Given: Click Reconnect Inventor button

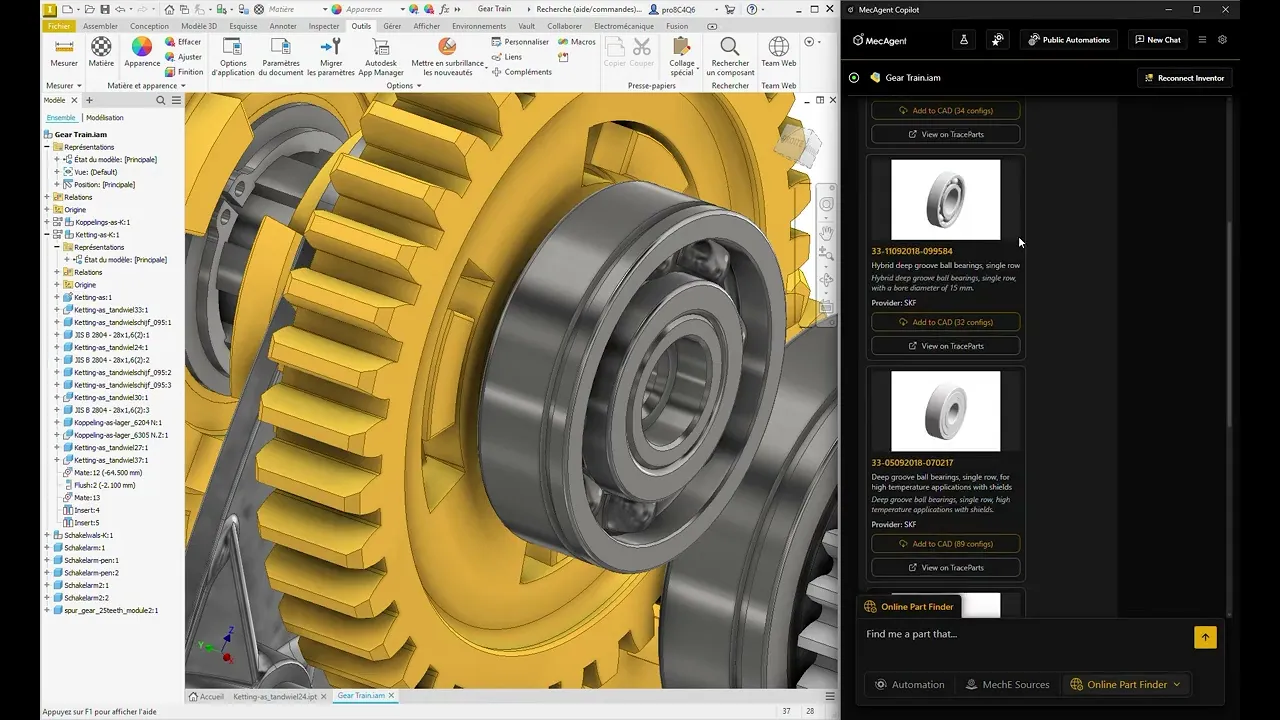Looking at the screenshot, I should coord(1184,77).
